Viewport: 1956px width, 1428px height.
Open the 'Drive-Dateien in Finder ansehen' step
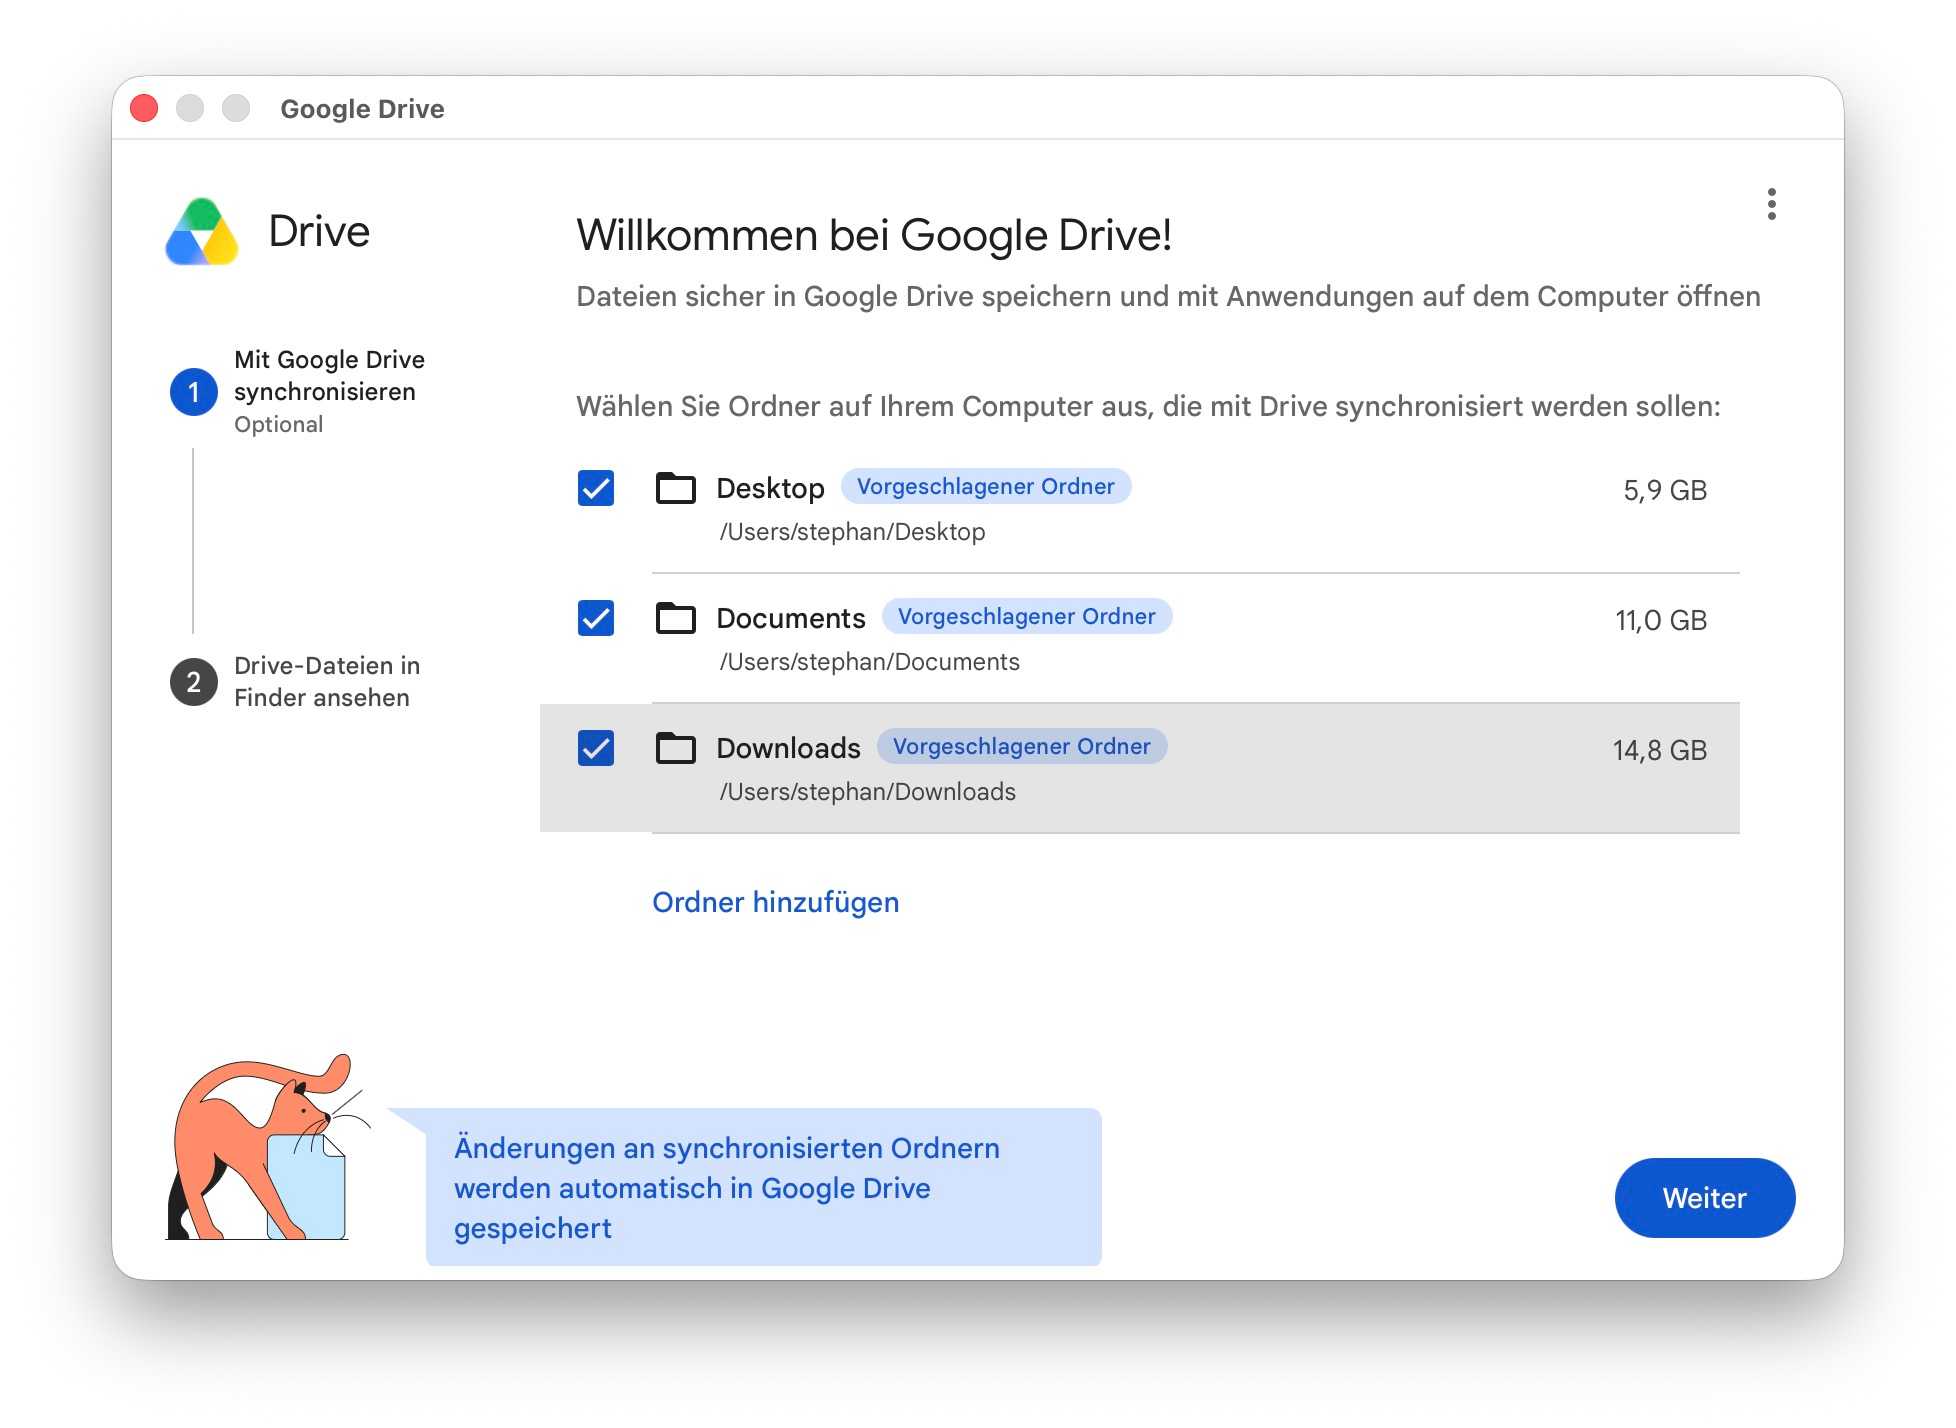tap(327, 682)
